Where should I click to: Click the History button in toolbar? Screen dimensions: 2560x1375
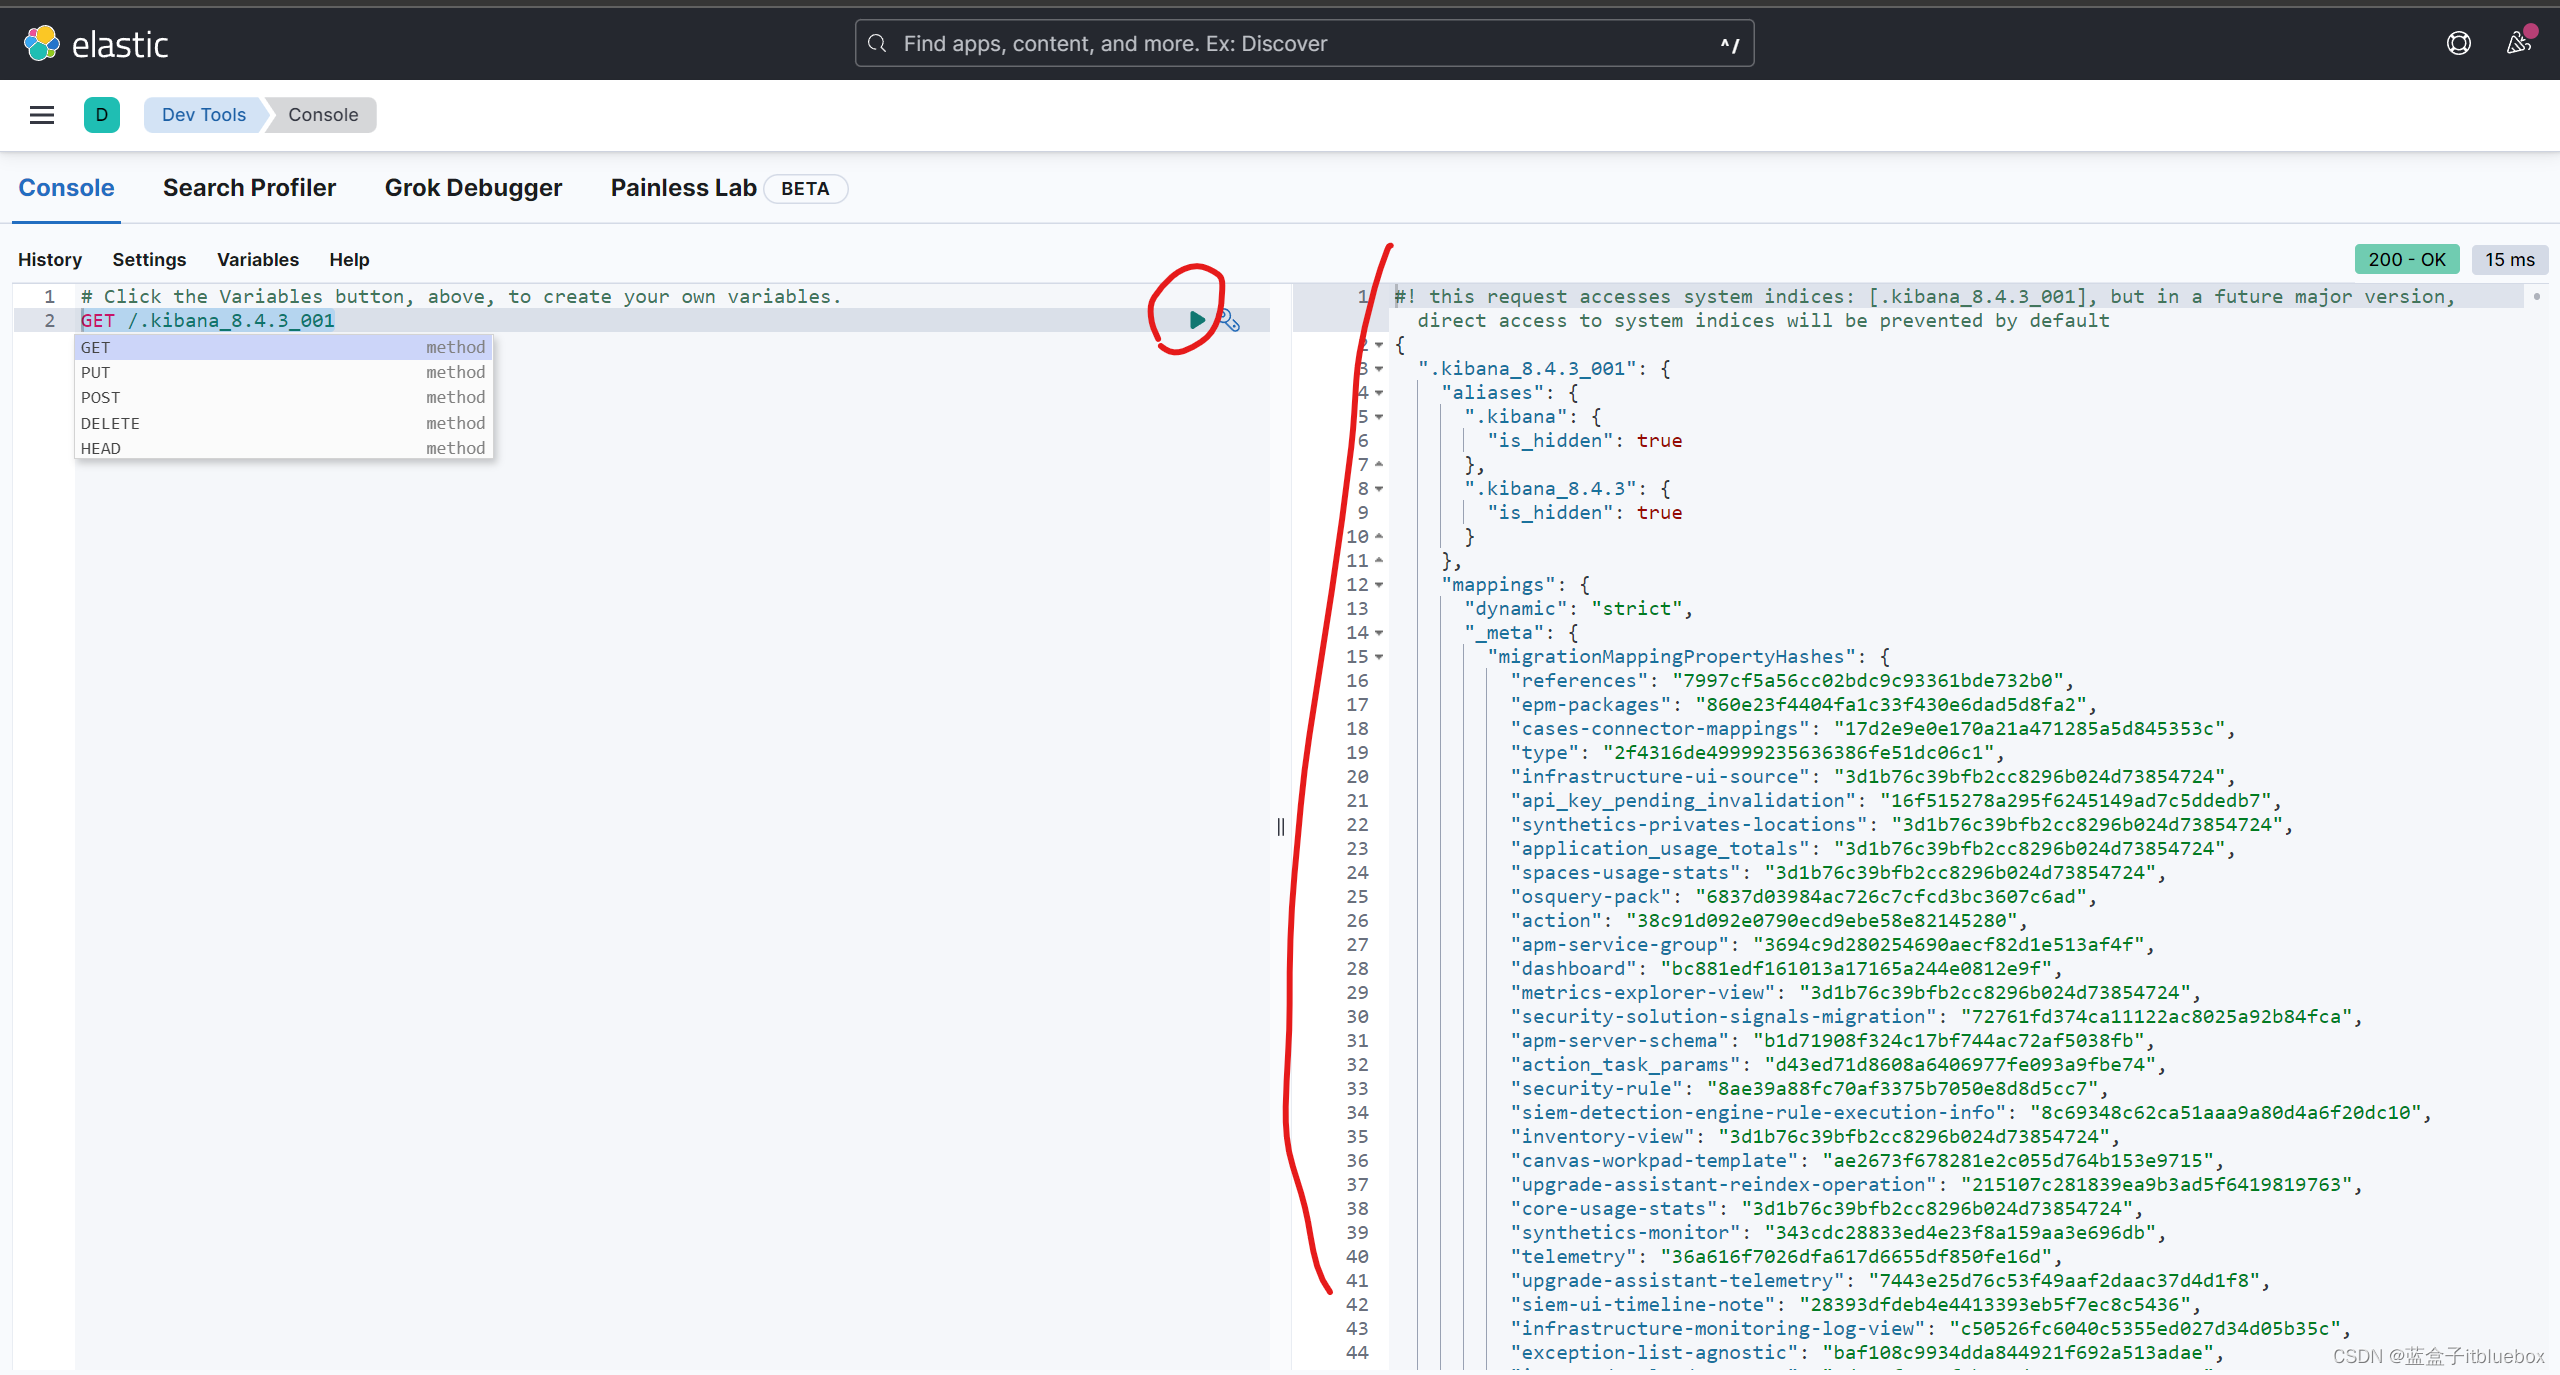[49, 259]
